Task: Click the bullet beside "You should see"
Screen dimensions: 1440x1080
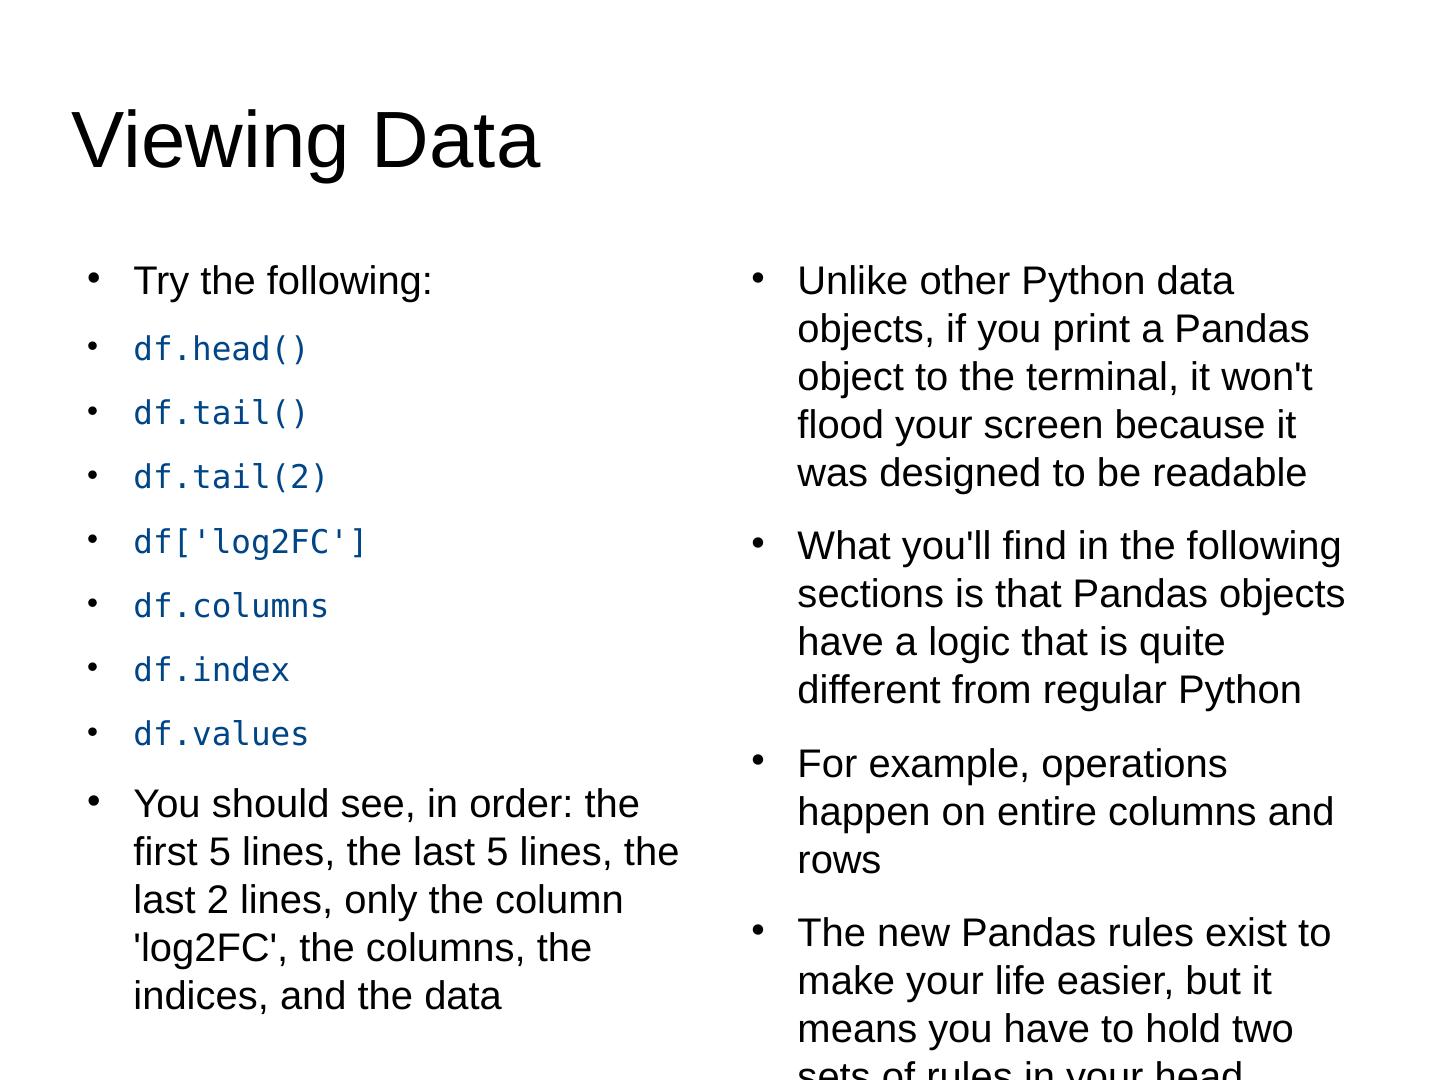Action: click(x=93, y=801)
